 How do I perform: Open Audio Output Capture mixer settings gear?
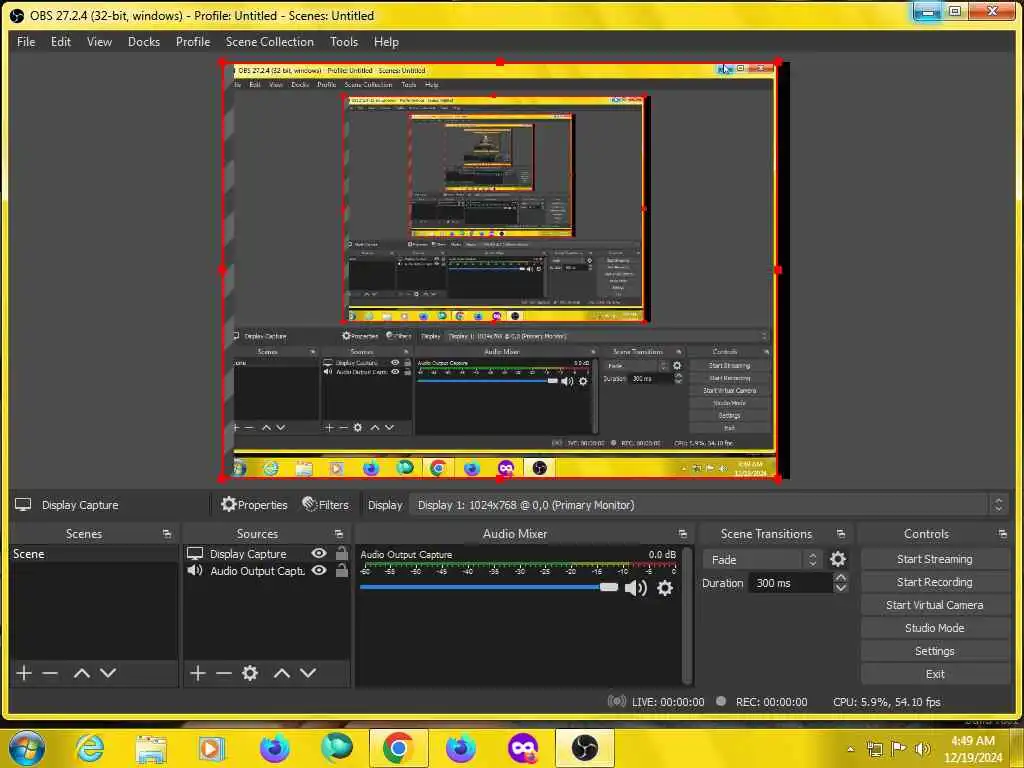(665, 588)
